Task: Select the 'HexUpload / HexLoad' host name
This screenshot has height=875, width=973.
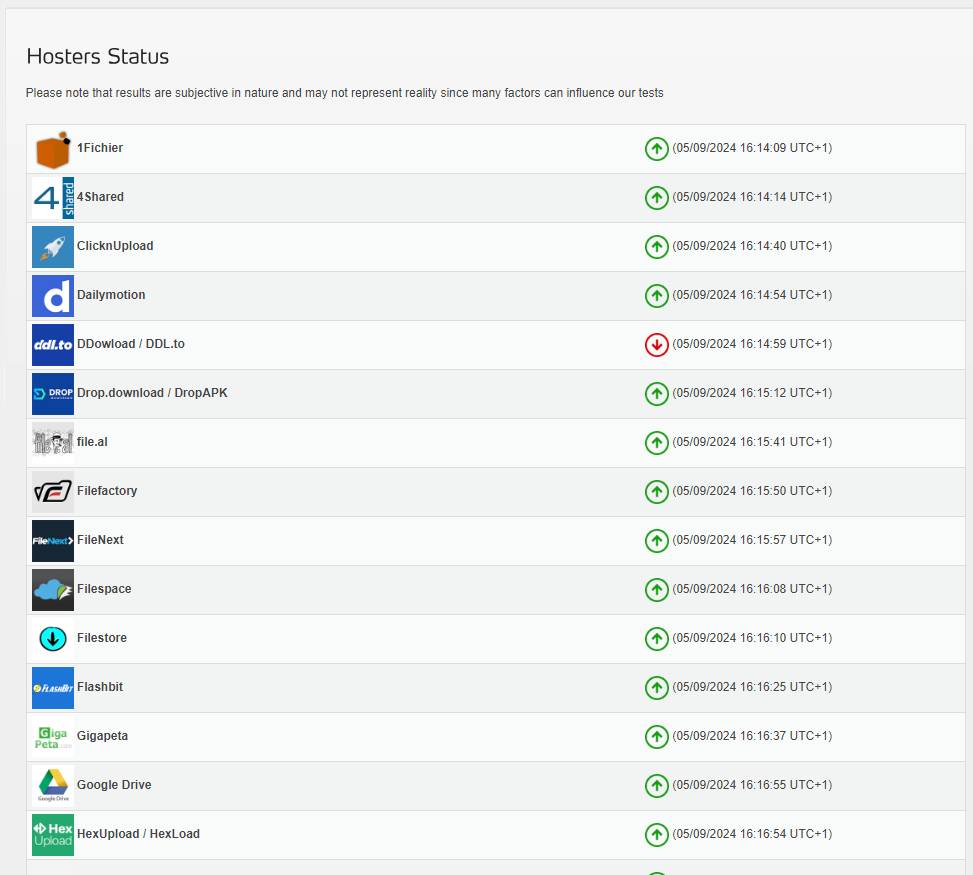Action: point(138,834)
